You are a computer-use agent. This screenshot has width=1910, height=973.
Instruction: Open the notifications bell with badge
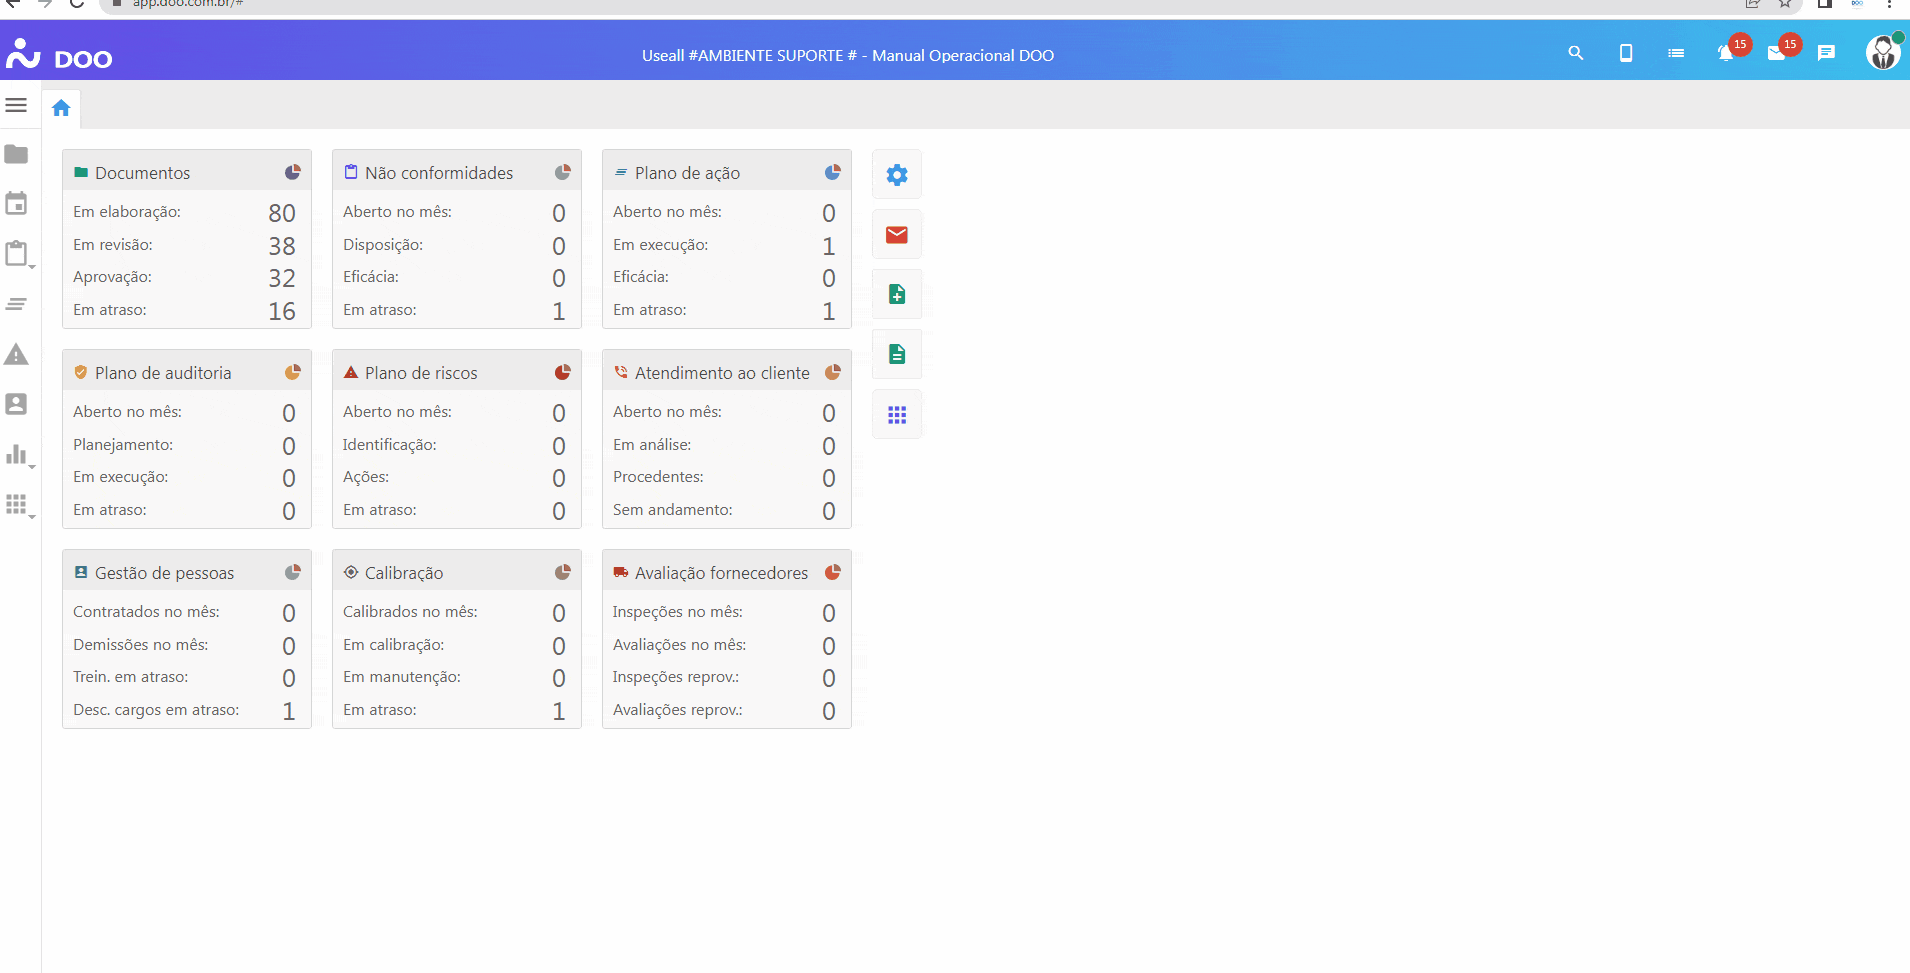(1726, 53)
